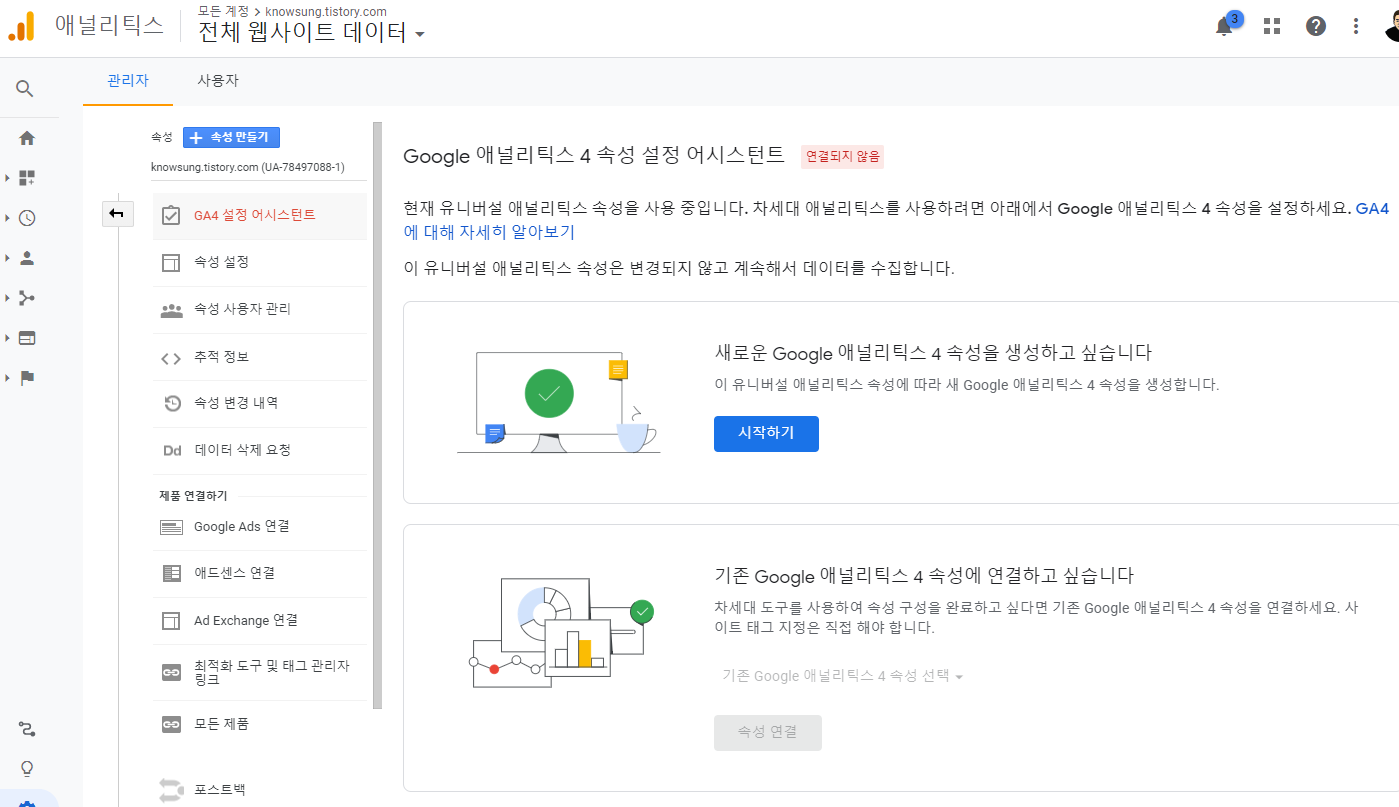1399x807 pixels.
Task: Click the back arrow column button
Action: click(117, 213)
